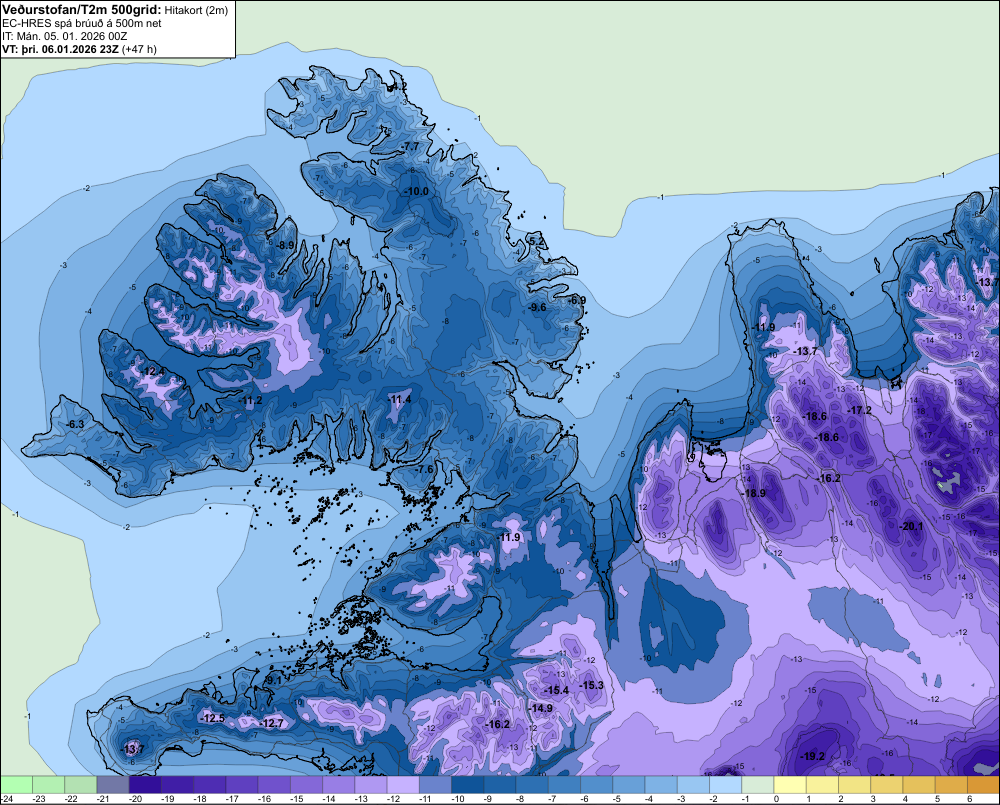The image size is (1000, 805).
Task: Click the -6.9 temperature value on map
Action: (577, 300)
